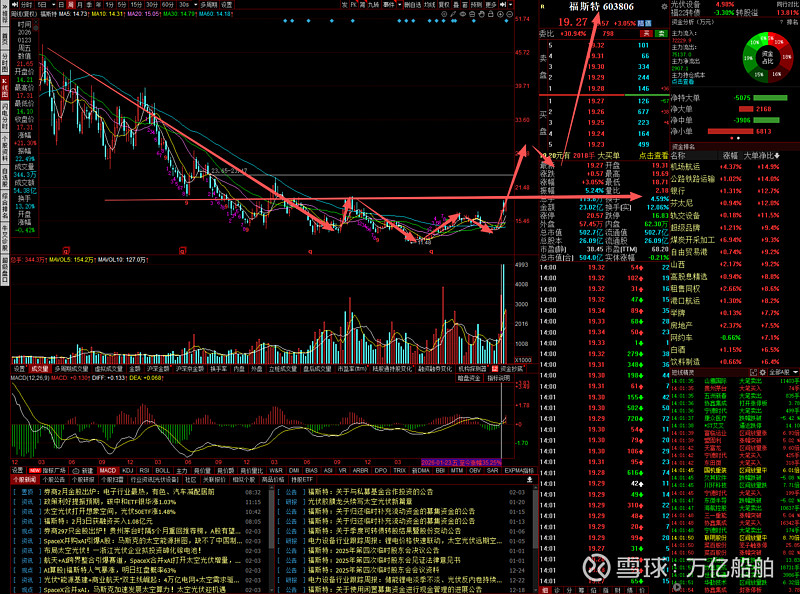The height and width of the screenshot is (594, 800).
Task: Expand the 事件 dropdown arrow
Action: (400, 5)
